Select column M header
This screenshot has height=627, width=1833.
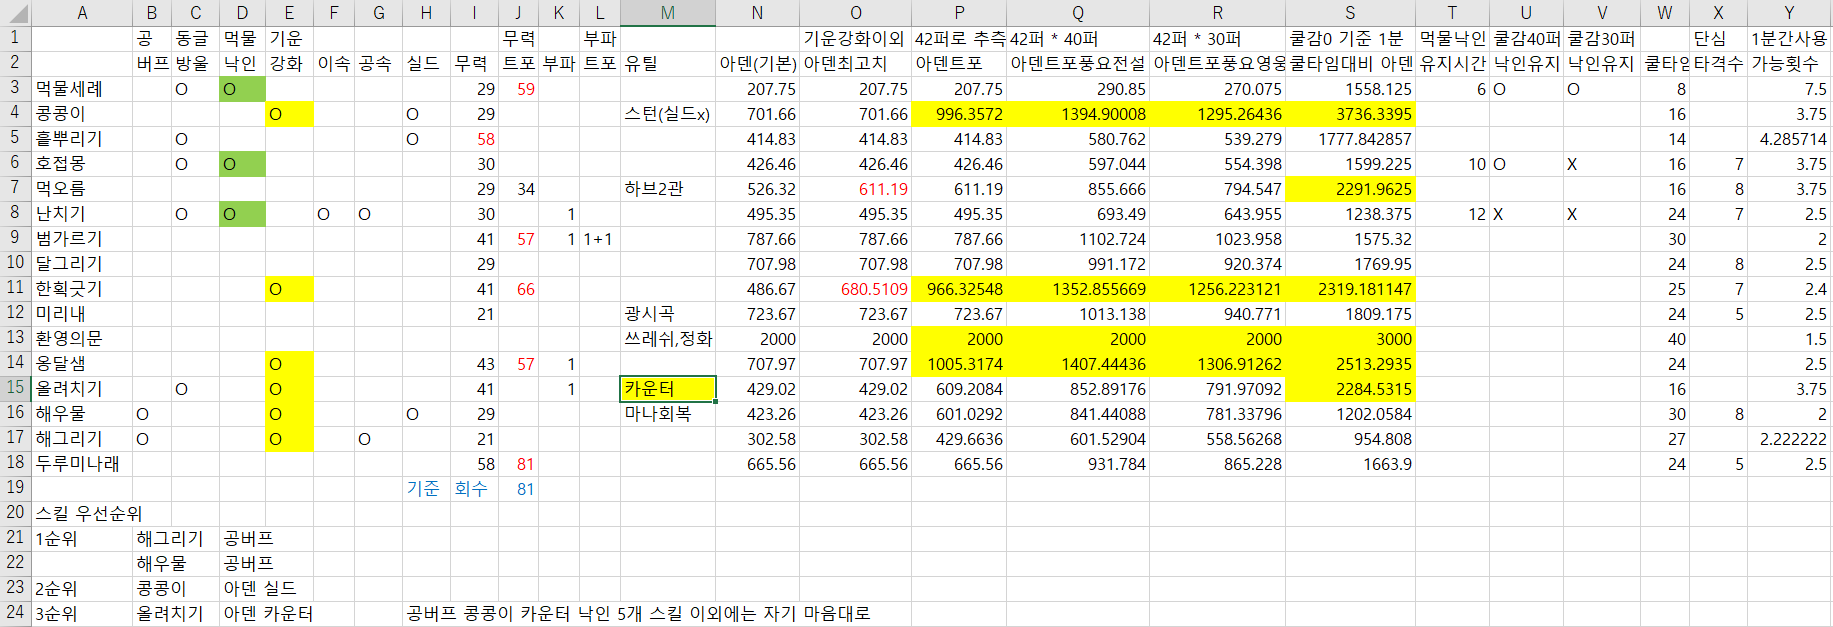click(x=667, y=13)
